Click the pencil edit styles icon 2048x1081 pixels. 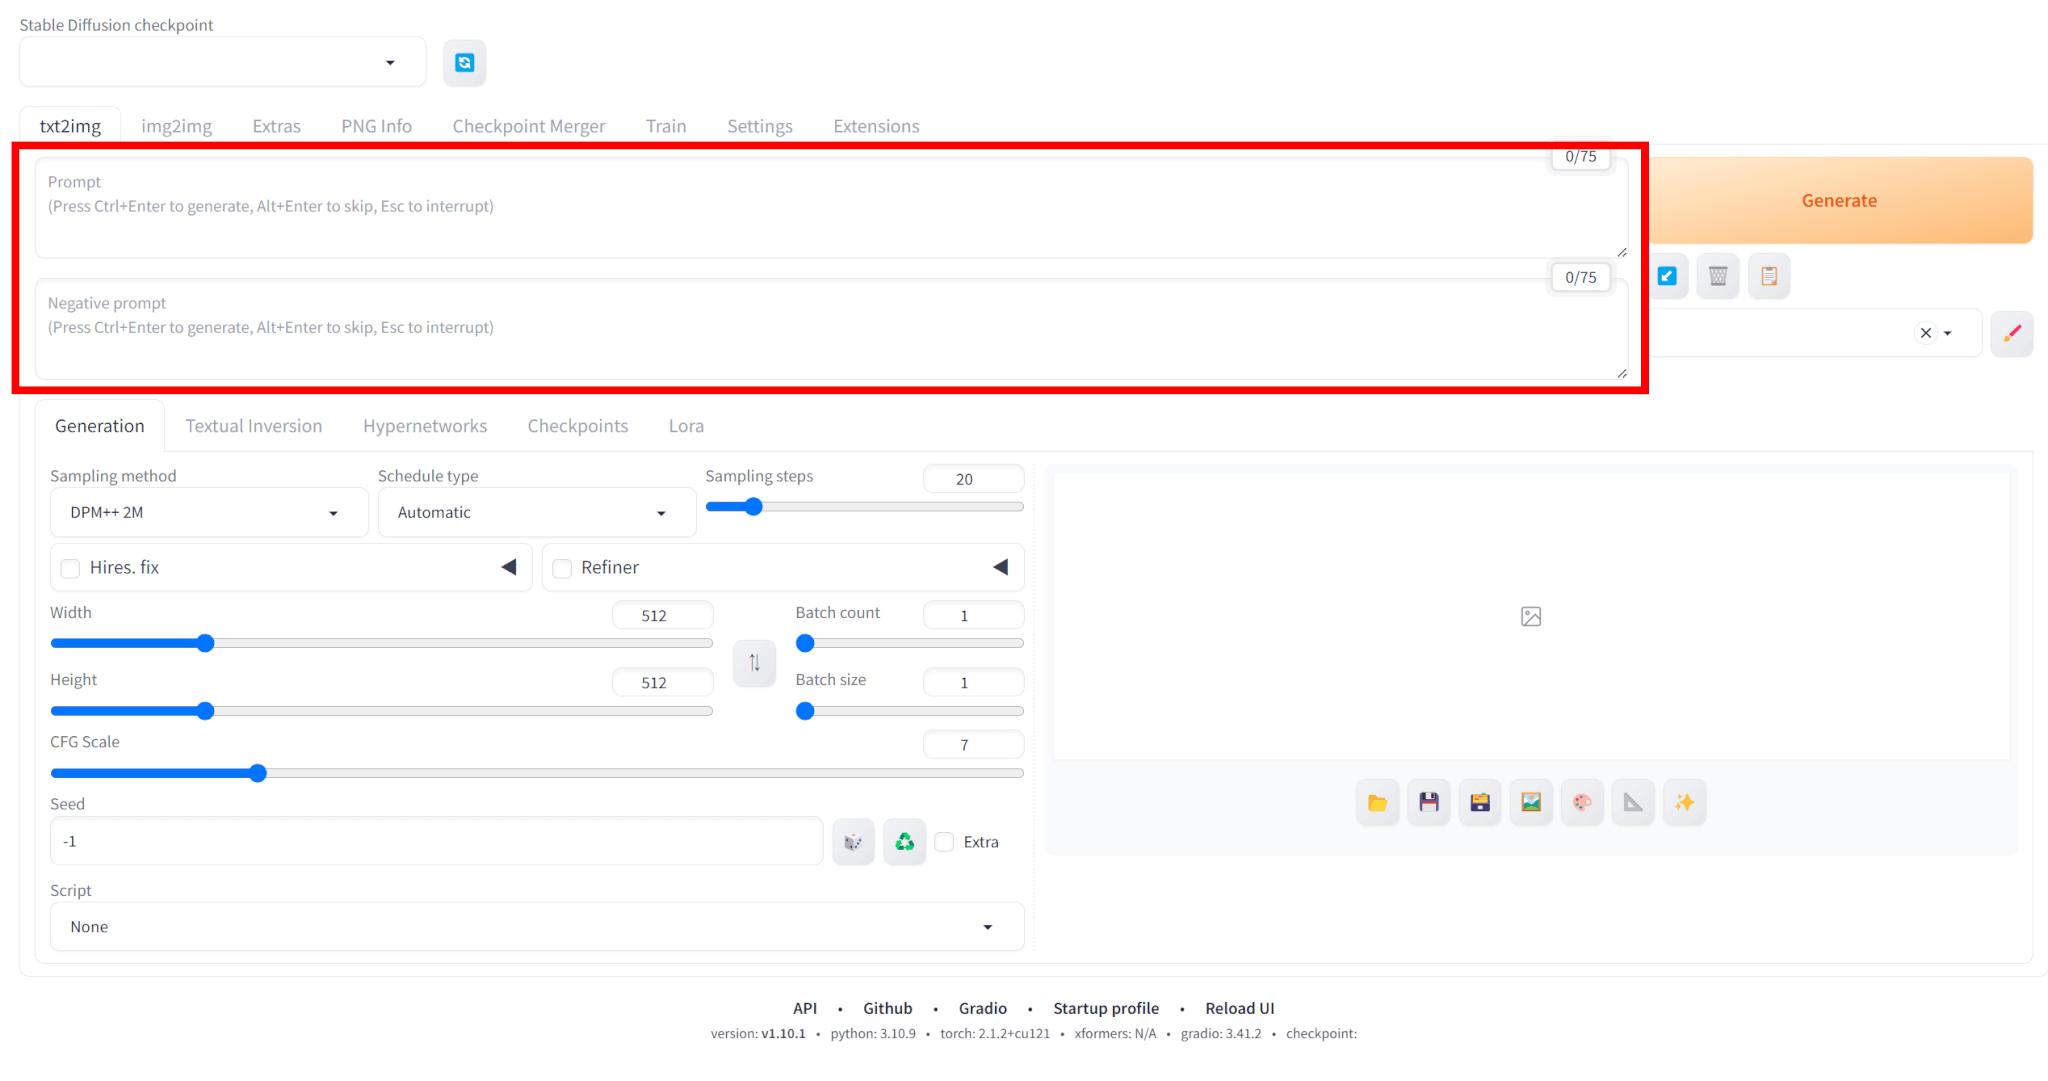[x=2011, y=333]
